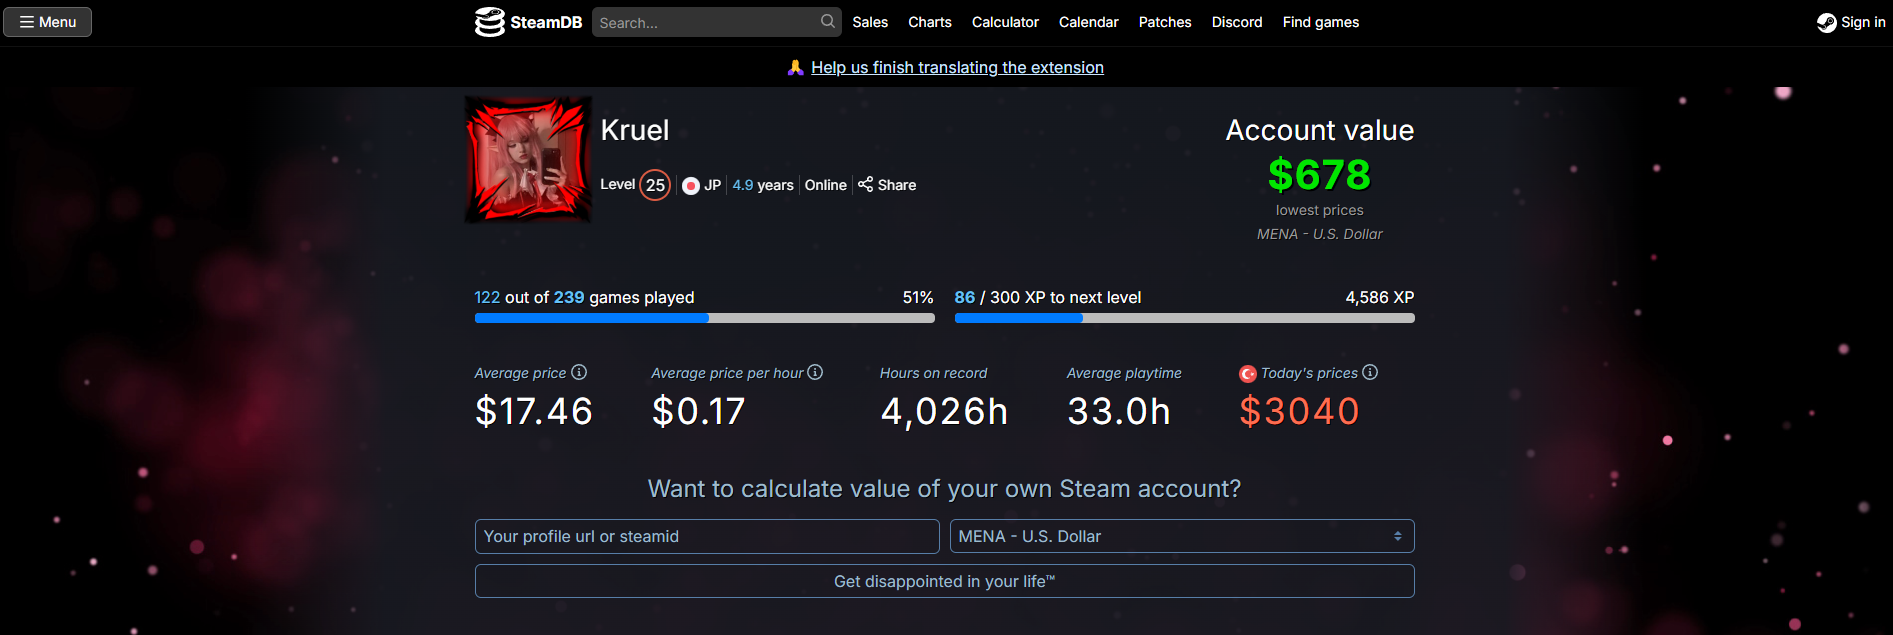Click the Steam icon beside Sign in
Image resolution: width=1893 pixels, height=635 pixels.
[1826, 22]
